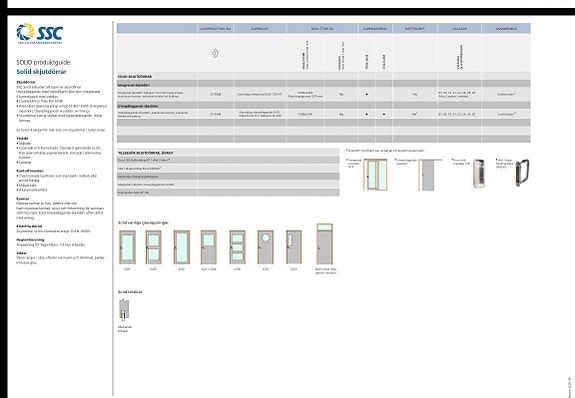Screen dimensions: 575x398
Task: Click the 'Ytskikt' section heading
Action: pyautogui.click(x=22, y=138)
